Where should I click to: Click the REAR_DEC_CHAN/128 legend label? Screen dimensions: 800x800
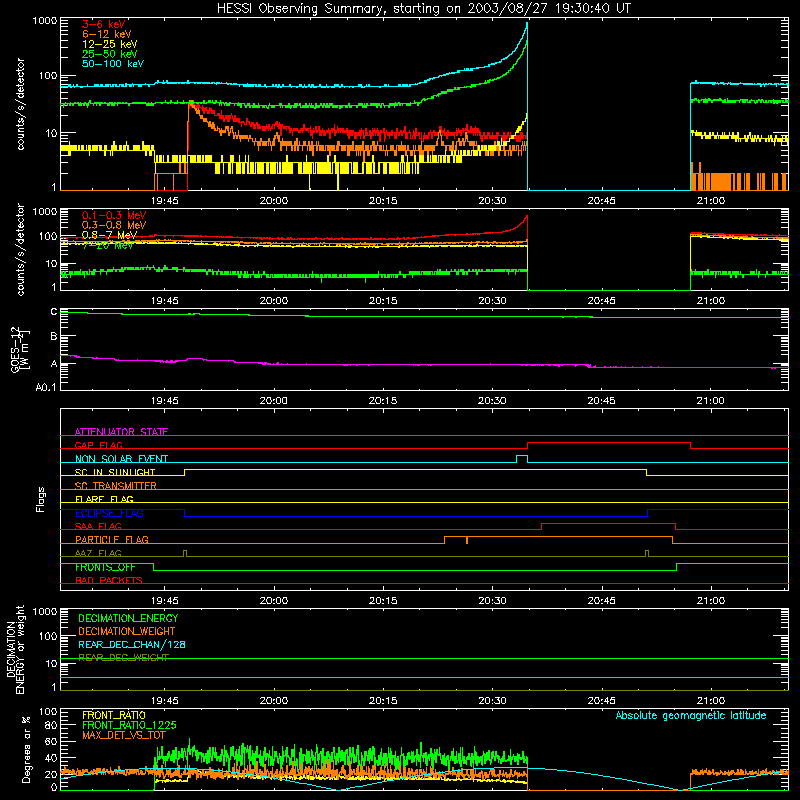click(132, 645)
